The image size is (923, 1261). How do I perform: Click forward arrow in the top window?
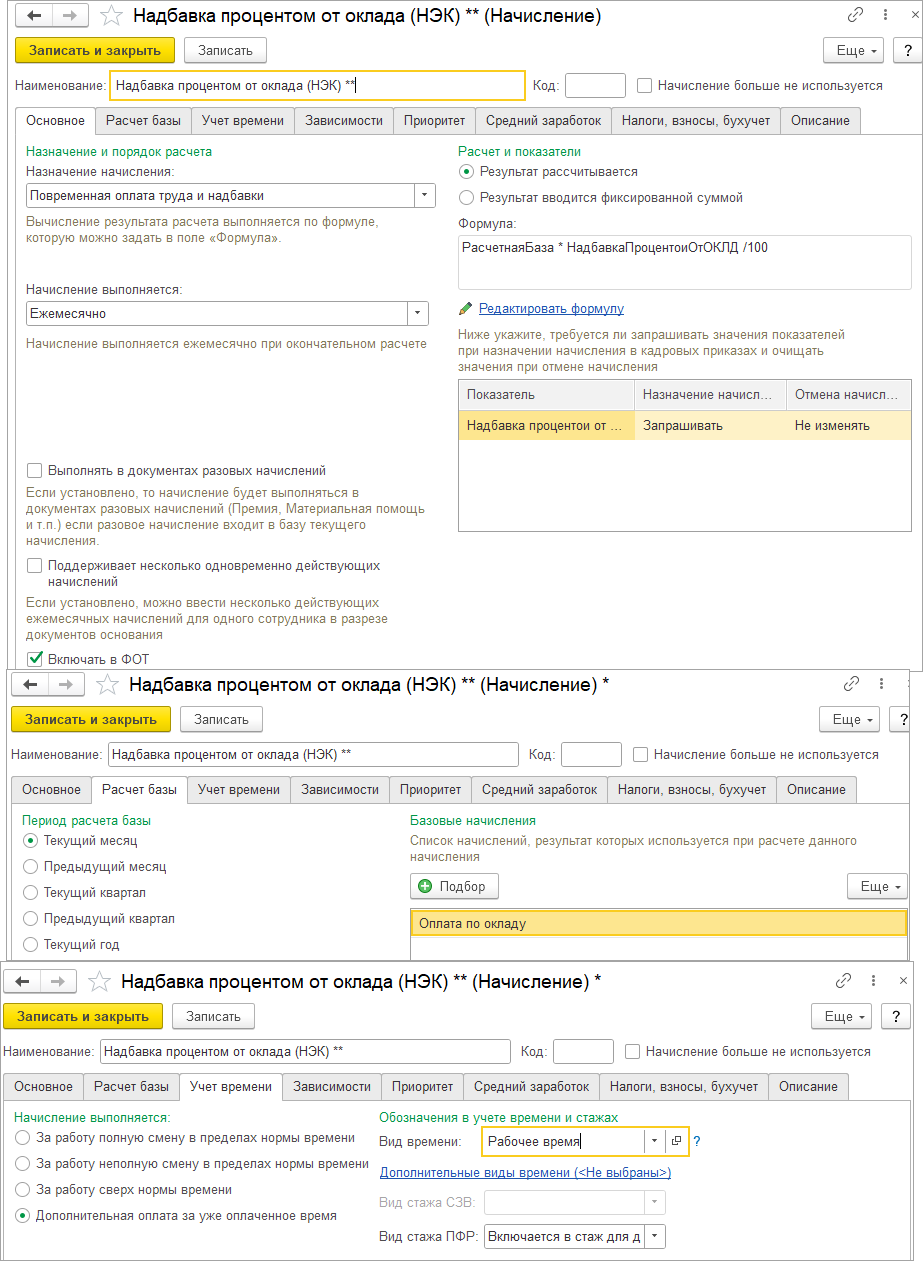[69, 16]
